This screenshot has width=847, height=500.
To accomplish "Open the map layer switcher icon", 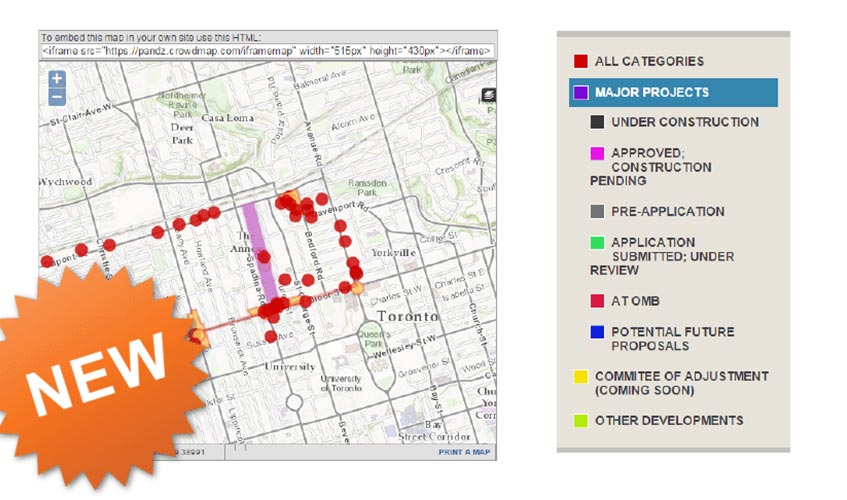I will tap(488, 95).
